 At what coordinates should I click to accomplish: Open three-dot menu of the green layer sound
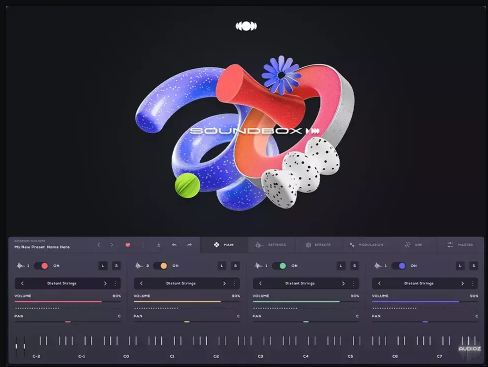click(x=354, y=284)
